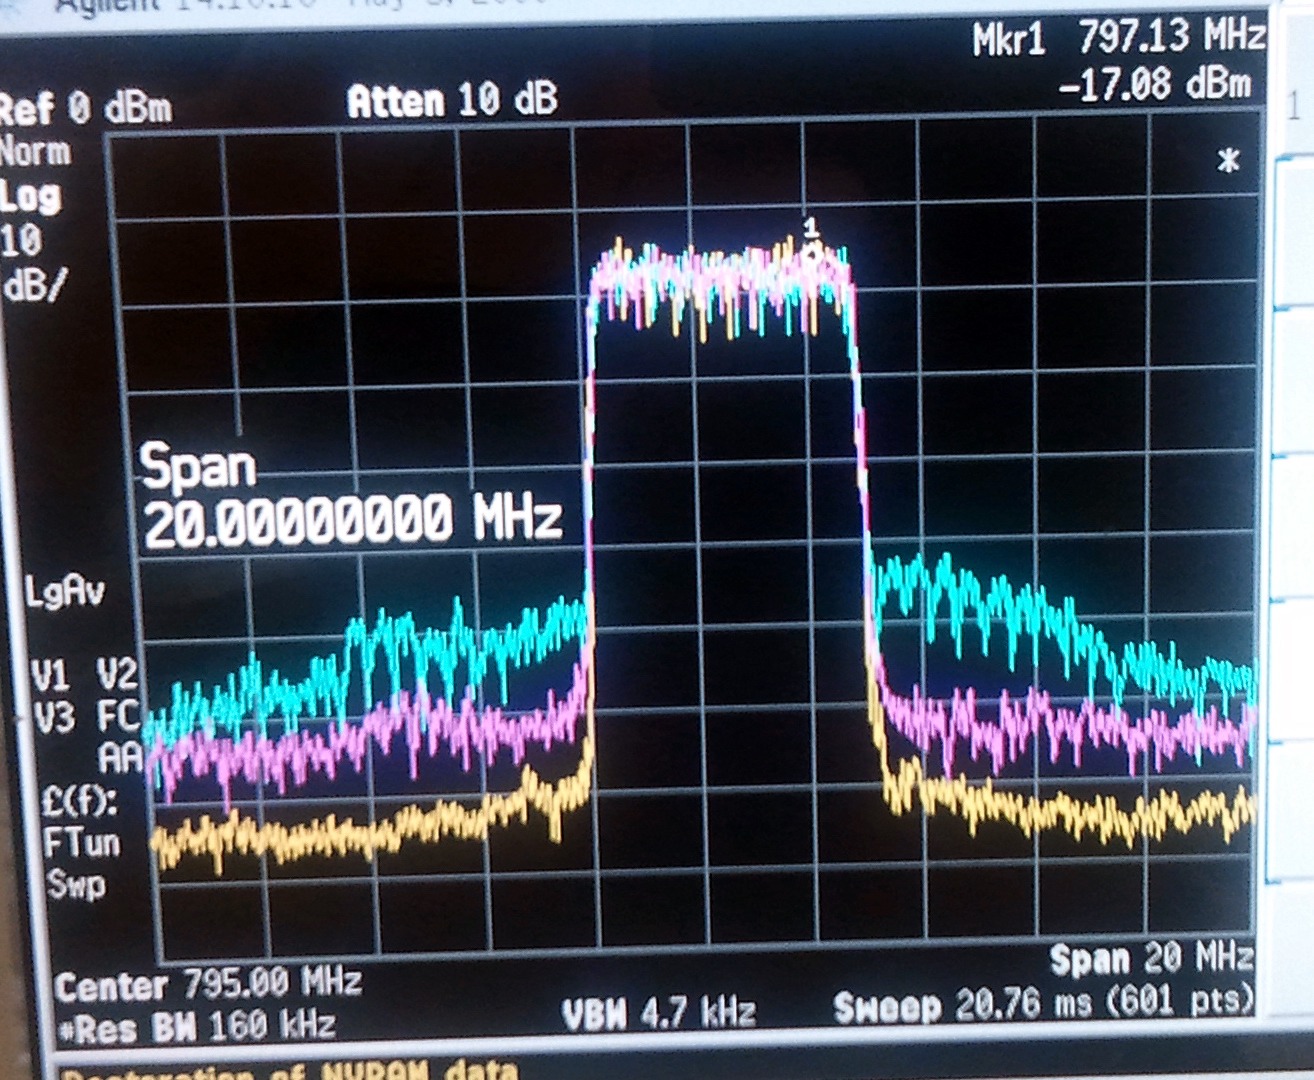Click the AA status annotation
Viewport: 1314px width, 1080px height.
coord(121,759)
